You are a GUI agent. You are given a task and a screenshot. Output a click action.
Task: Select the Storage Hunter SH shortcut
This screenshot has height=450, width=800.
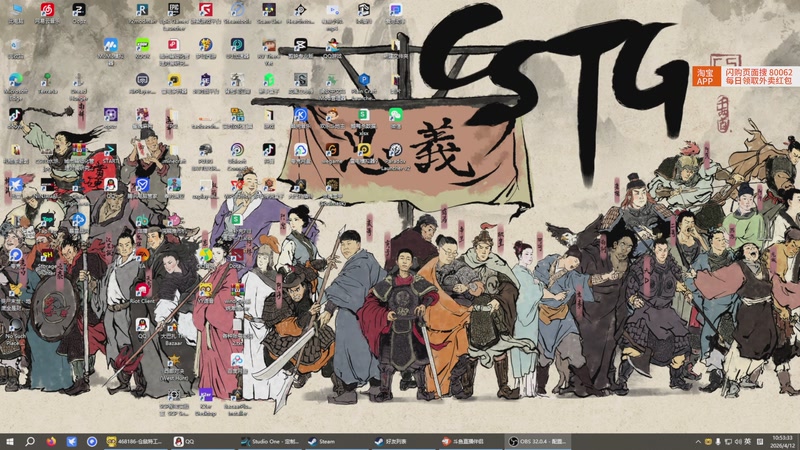(47, 260)
